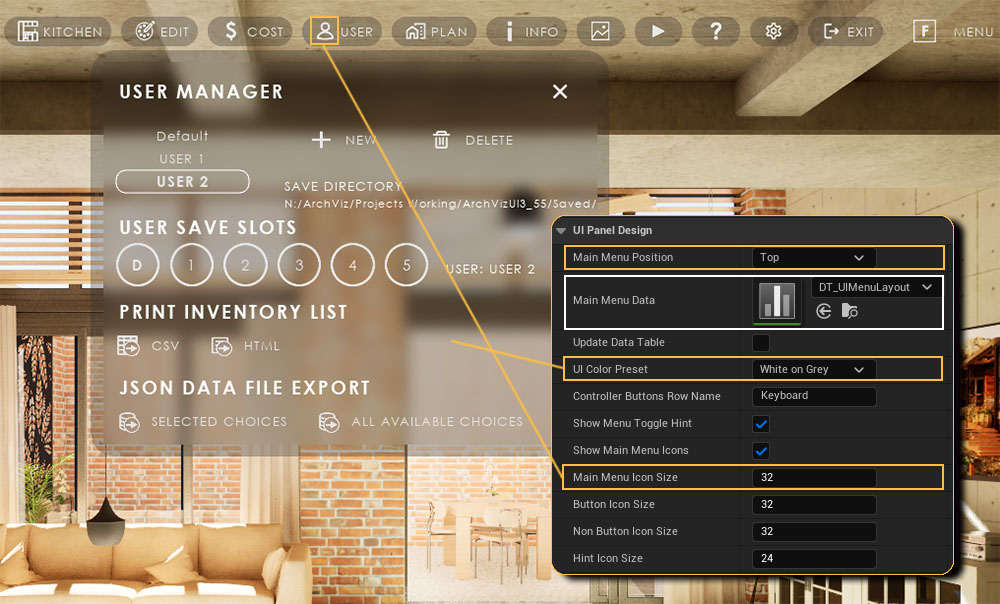
Task: Browse to asset in content browser icon
Action: pos(849,312)
